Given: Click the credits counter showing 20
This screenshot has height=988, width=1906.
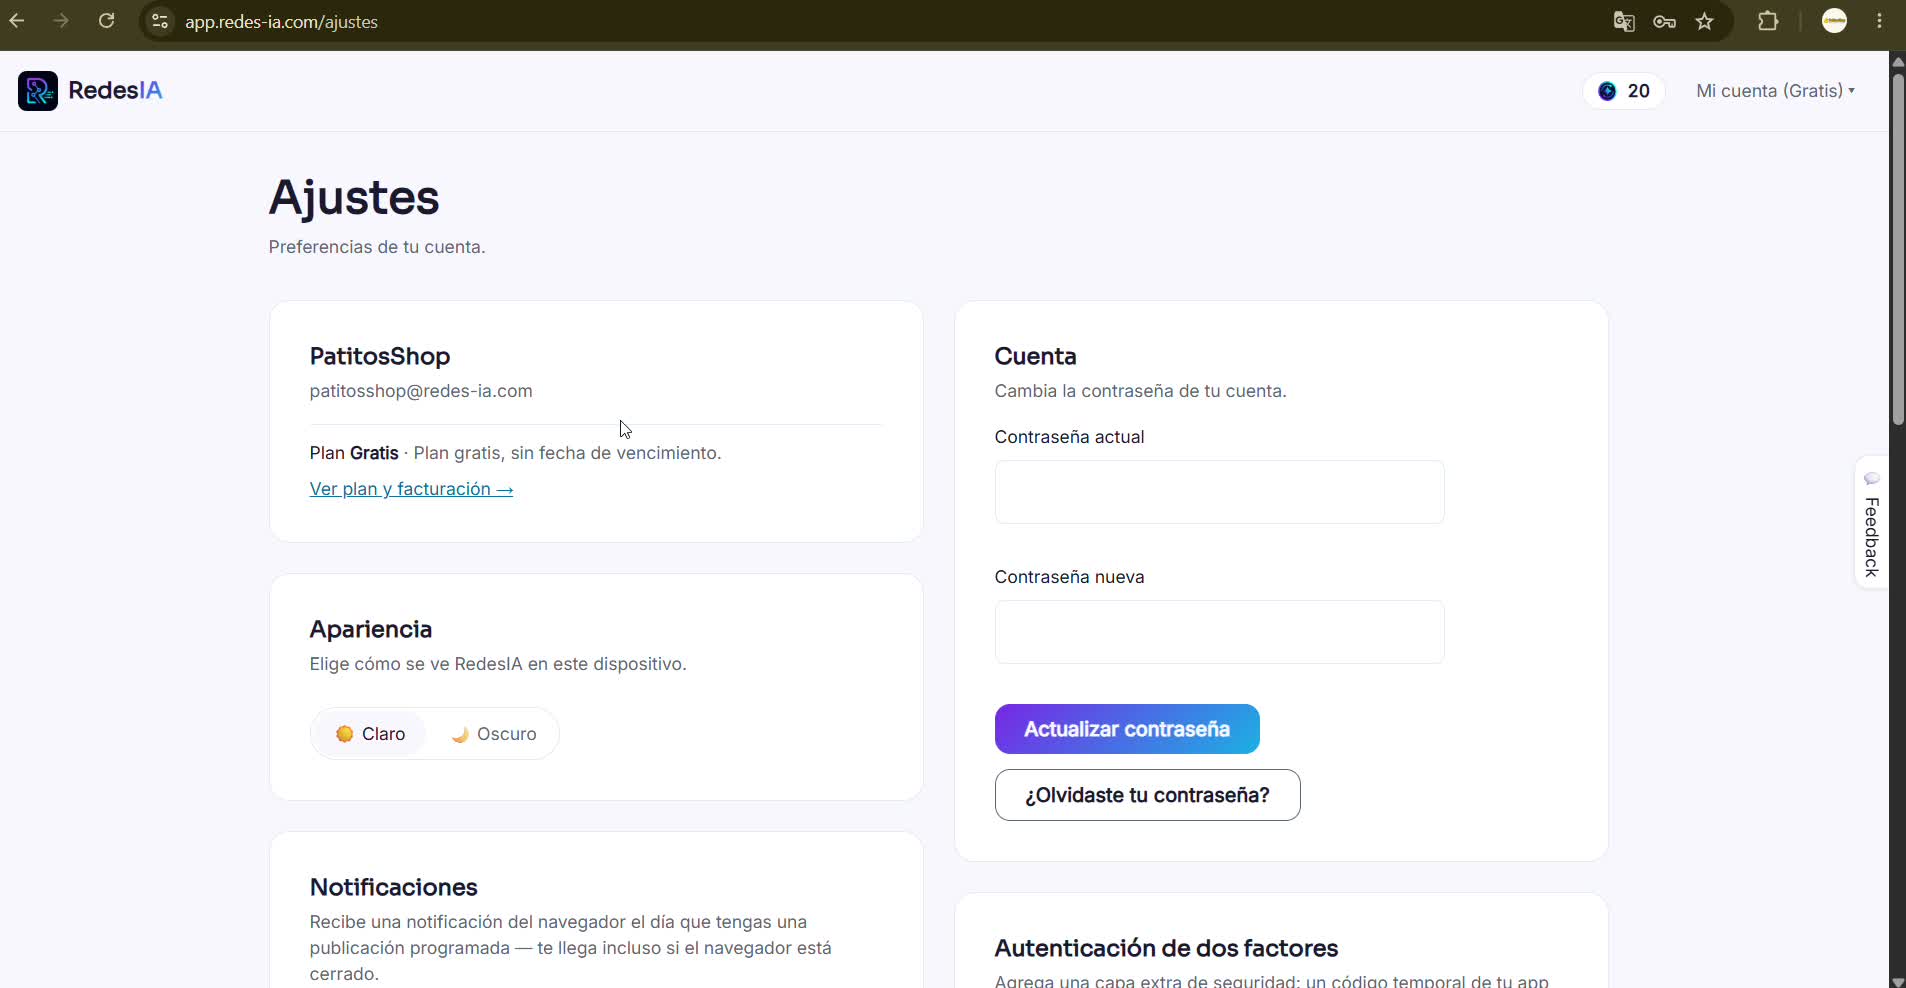Looking at the screenshot, I should click(1624, 91).
